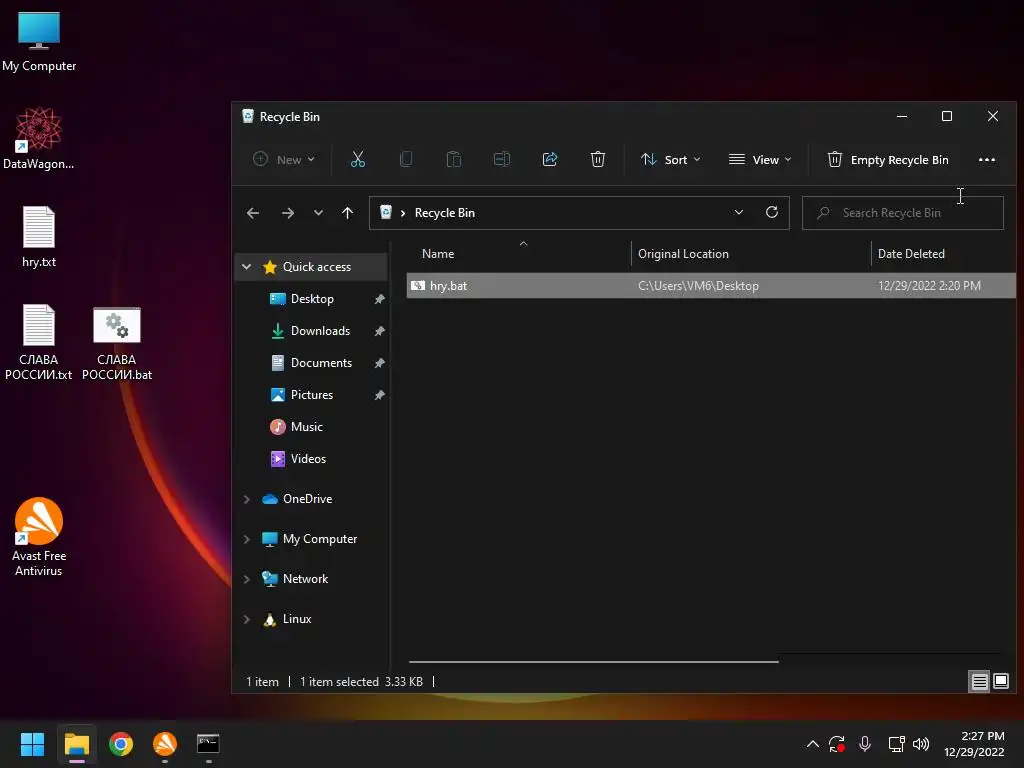
Task: Click the microphone tray icon
Action: 865,744
